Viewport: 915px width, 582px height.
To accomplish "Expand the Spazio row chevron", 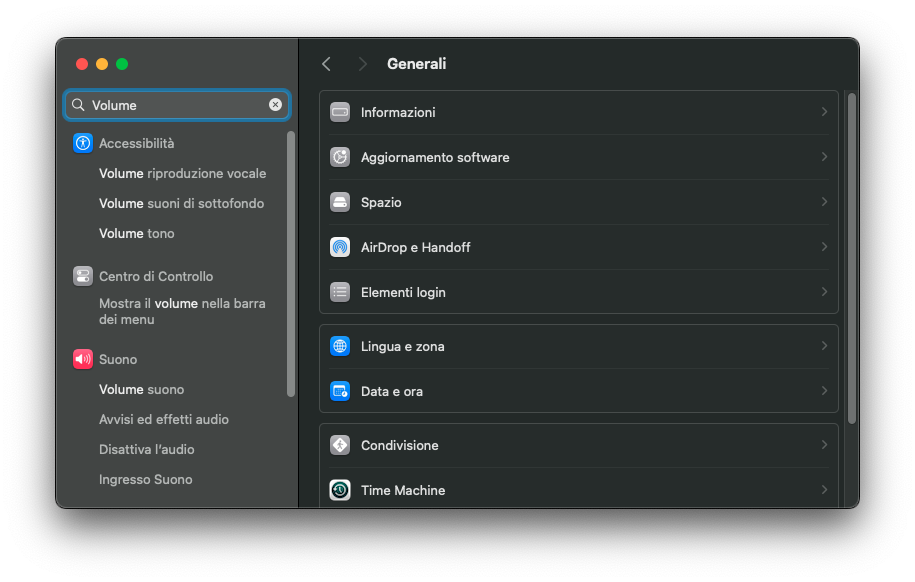I will click(x=824, y=202).
